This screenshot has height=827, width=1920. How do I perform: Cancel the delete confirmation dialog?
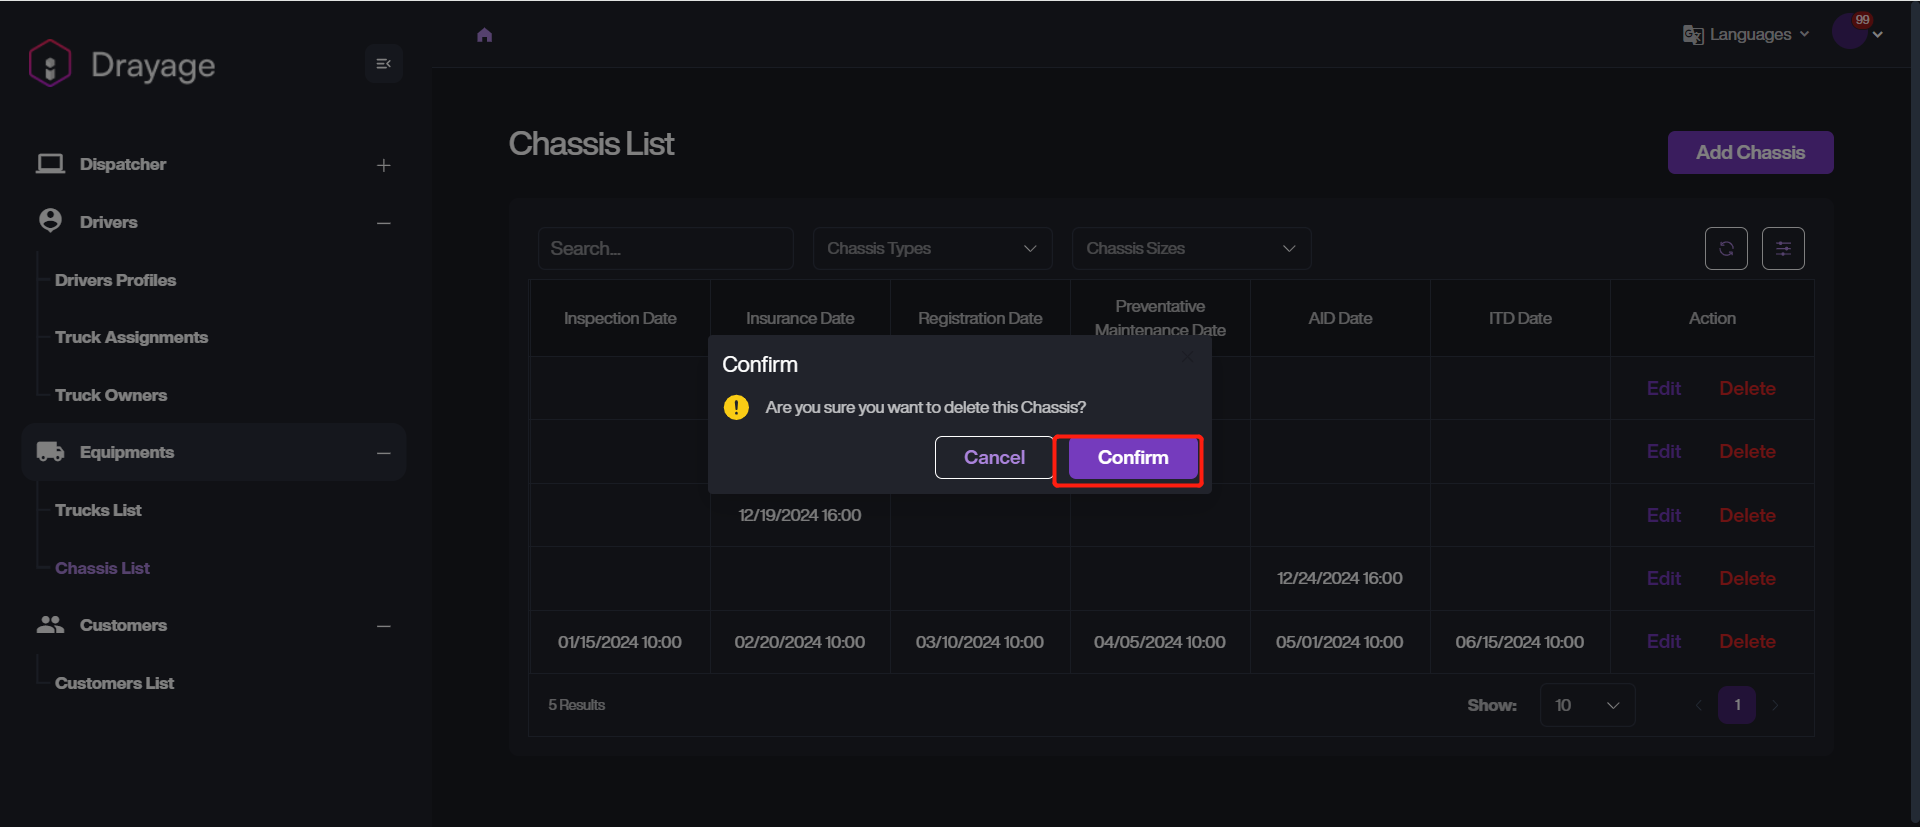click(993, 458)
